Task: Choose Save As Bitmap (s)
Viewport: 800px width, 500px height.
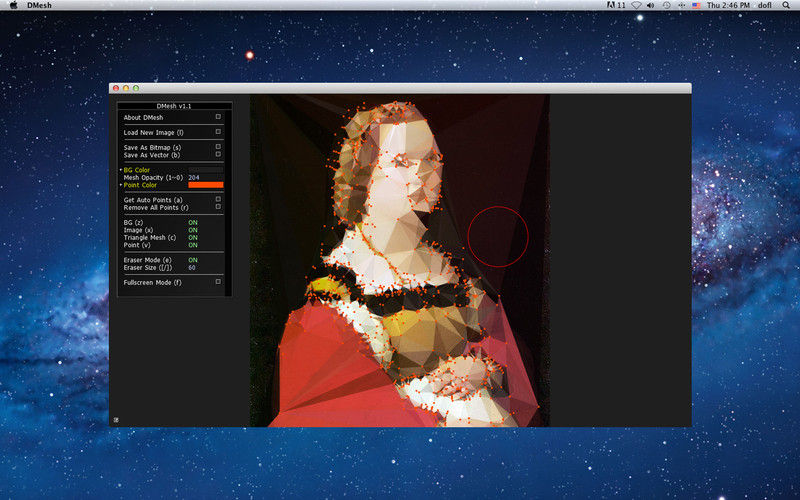Action: (172, 147)
